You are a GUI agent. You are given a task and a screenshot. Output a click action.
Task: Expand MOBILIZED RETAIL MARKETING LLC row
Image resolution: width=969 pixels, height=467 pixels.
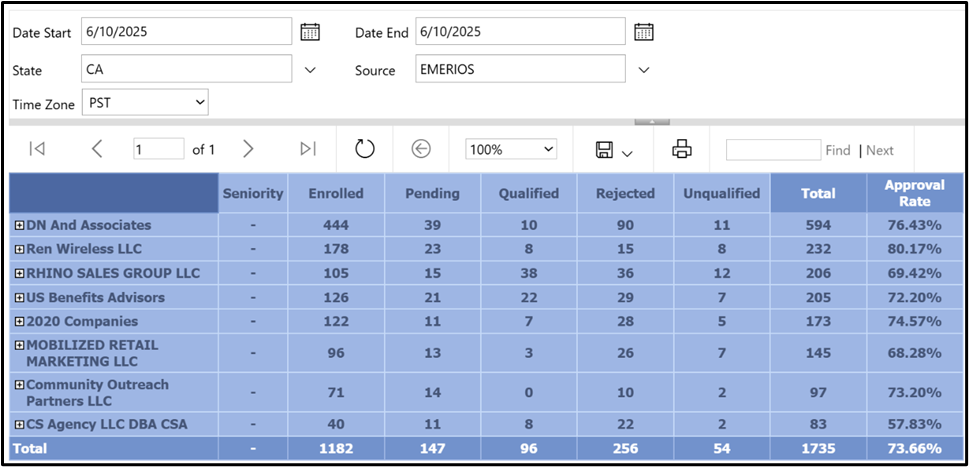tap(19, 345)
